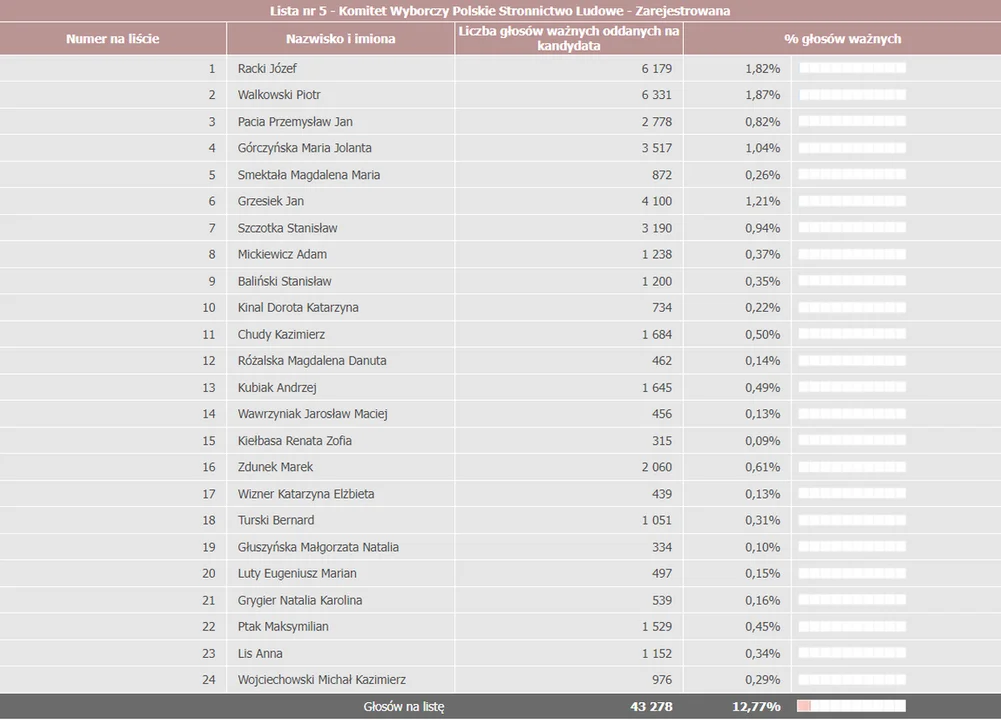1001x720 pixels.
Task: Select candidate name Wojciechowski Michał Kazimierz
Action: (322, 680)
